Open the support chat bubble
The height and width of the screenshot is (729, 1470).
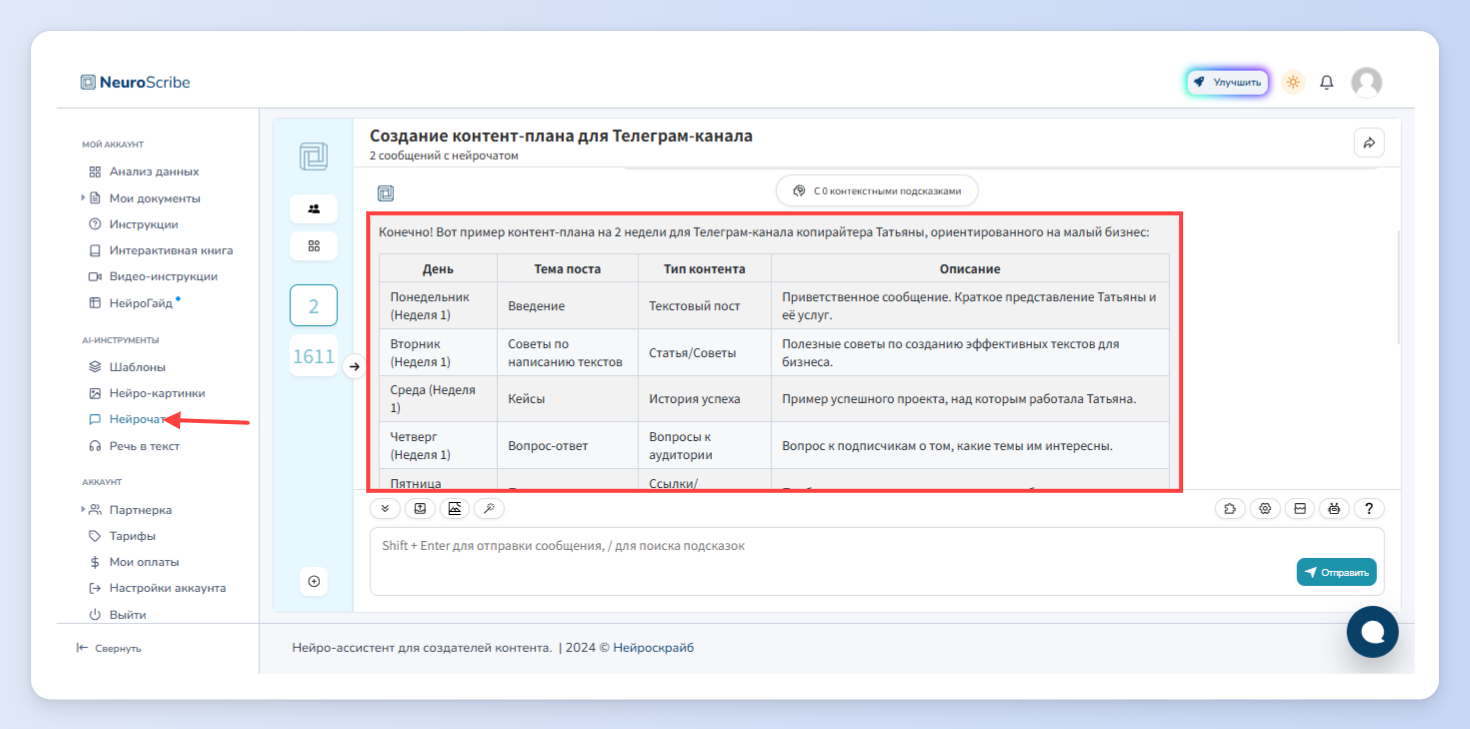[x=1372, y=632]
